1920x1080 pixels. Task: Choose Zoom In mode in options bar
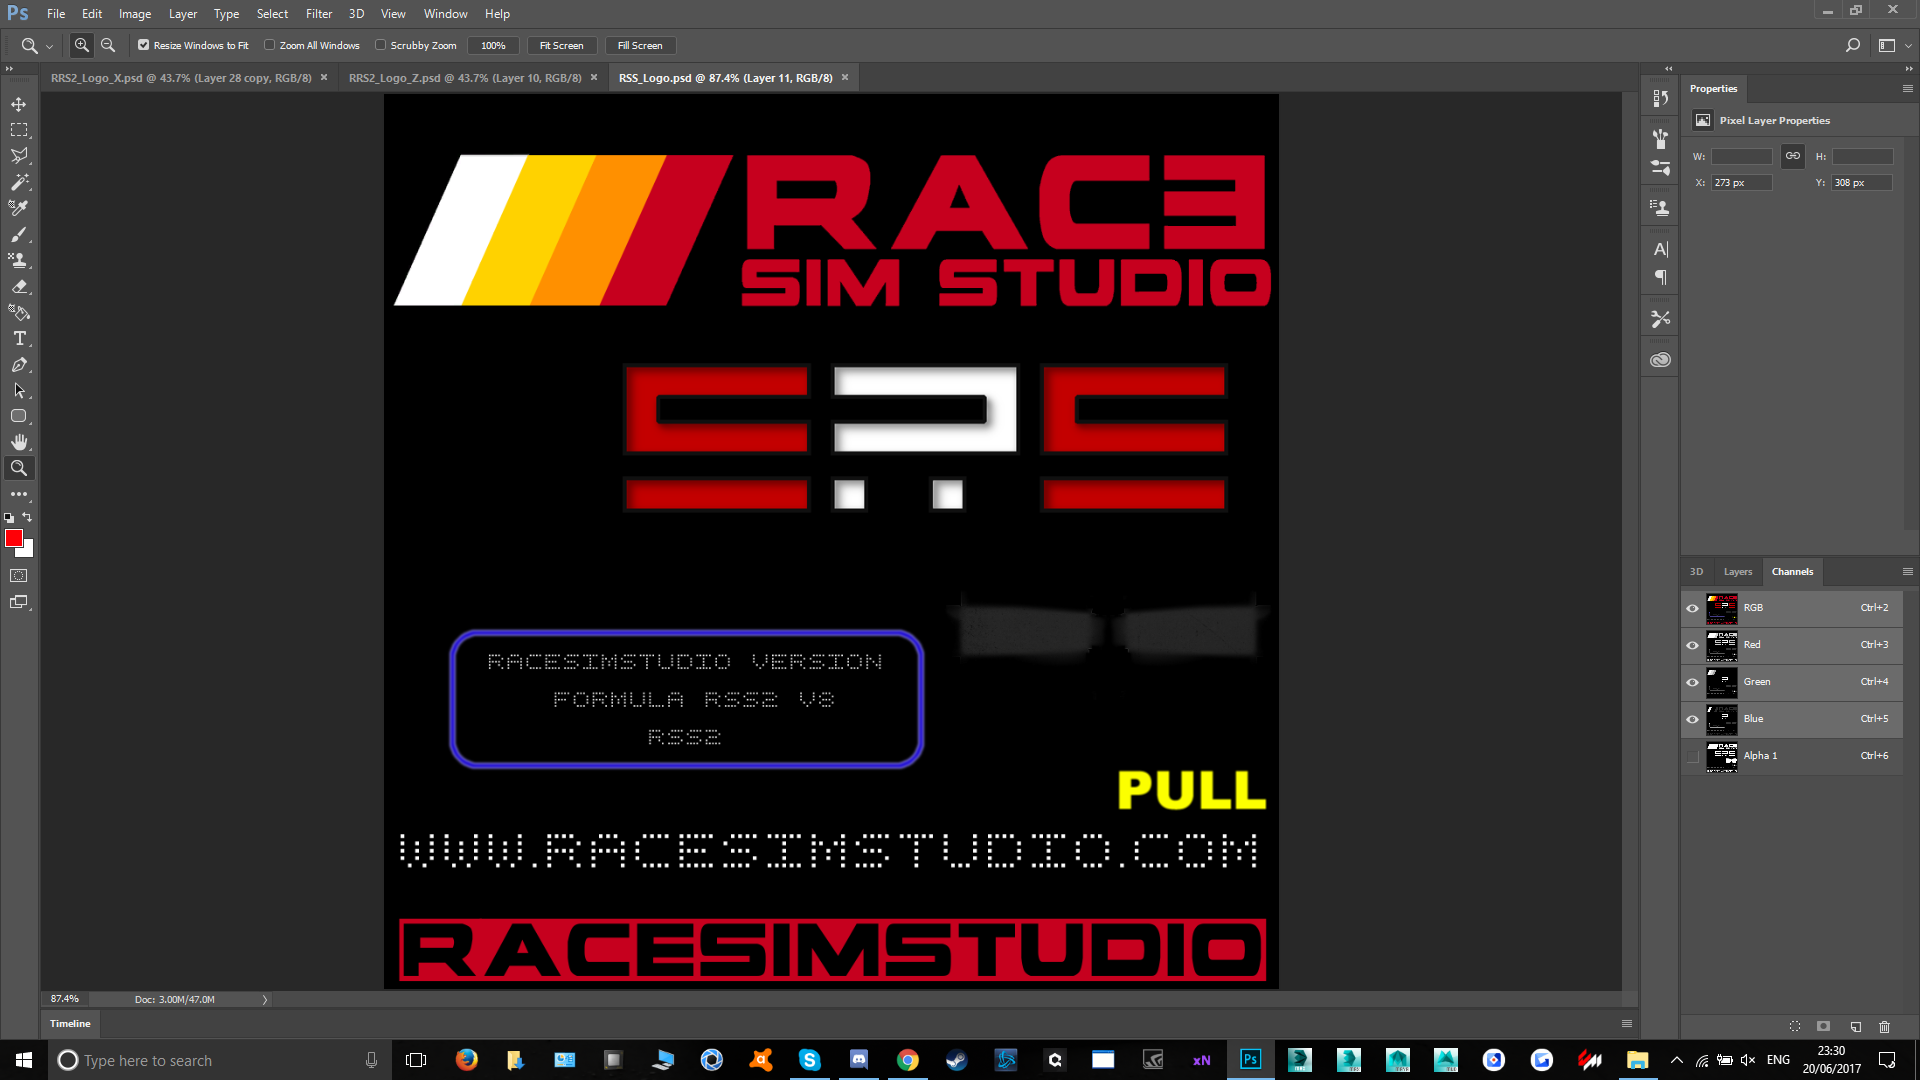tap(82, 45)
